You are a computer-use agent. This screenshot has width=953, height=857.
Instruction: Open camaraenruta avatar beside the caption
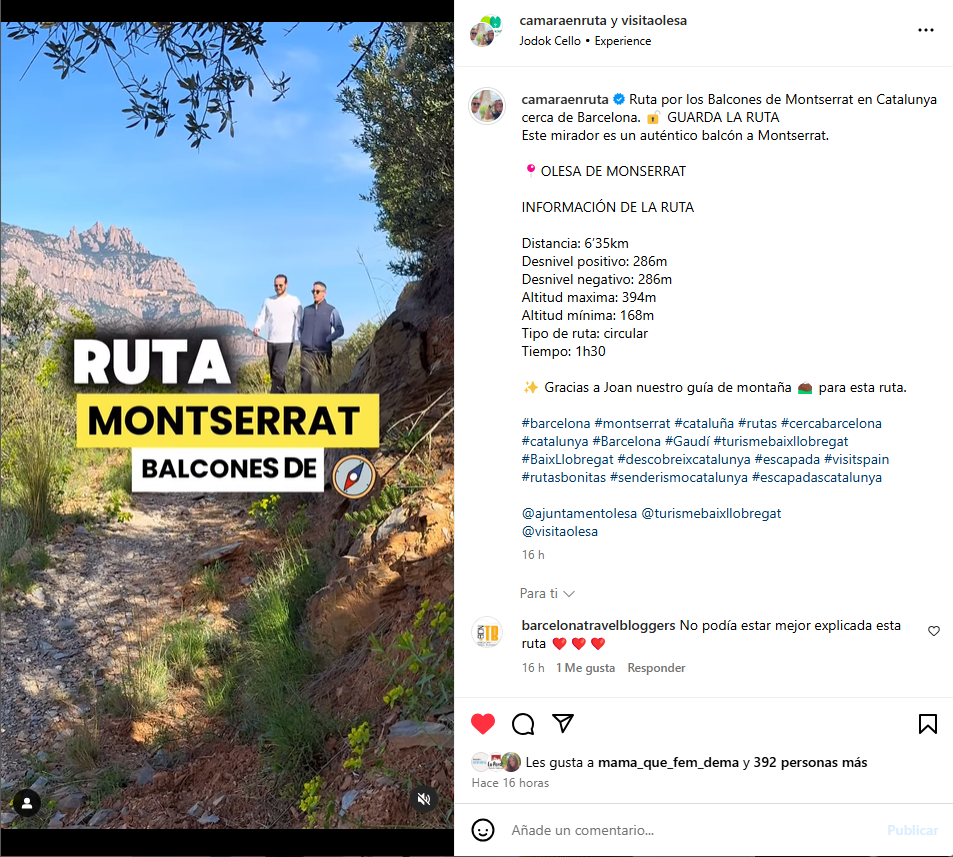[487, 106]
